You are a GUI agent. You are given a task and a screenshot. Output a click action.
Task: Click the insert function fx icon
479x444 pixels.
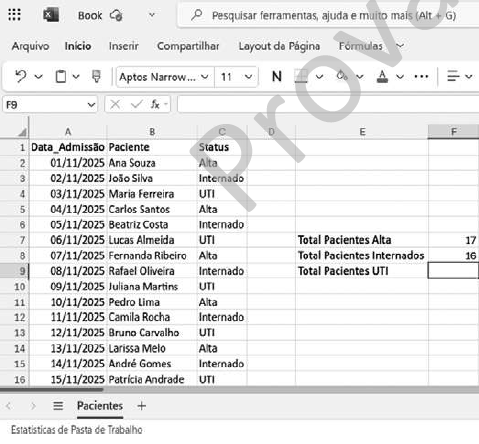click(x=155, y=105)
